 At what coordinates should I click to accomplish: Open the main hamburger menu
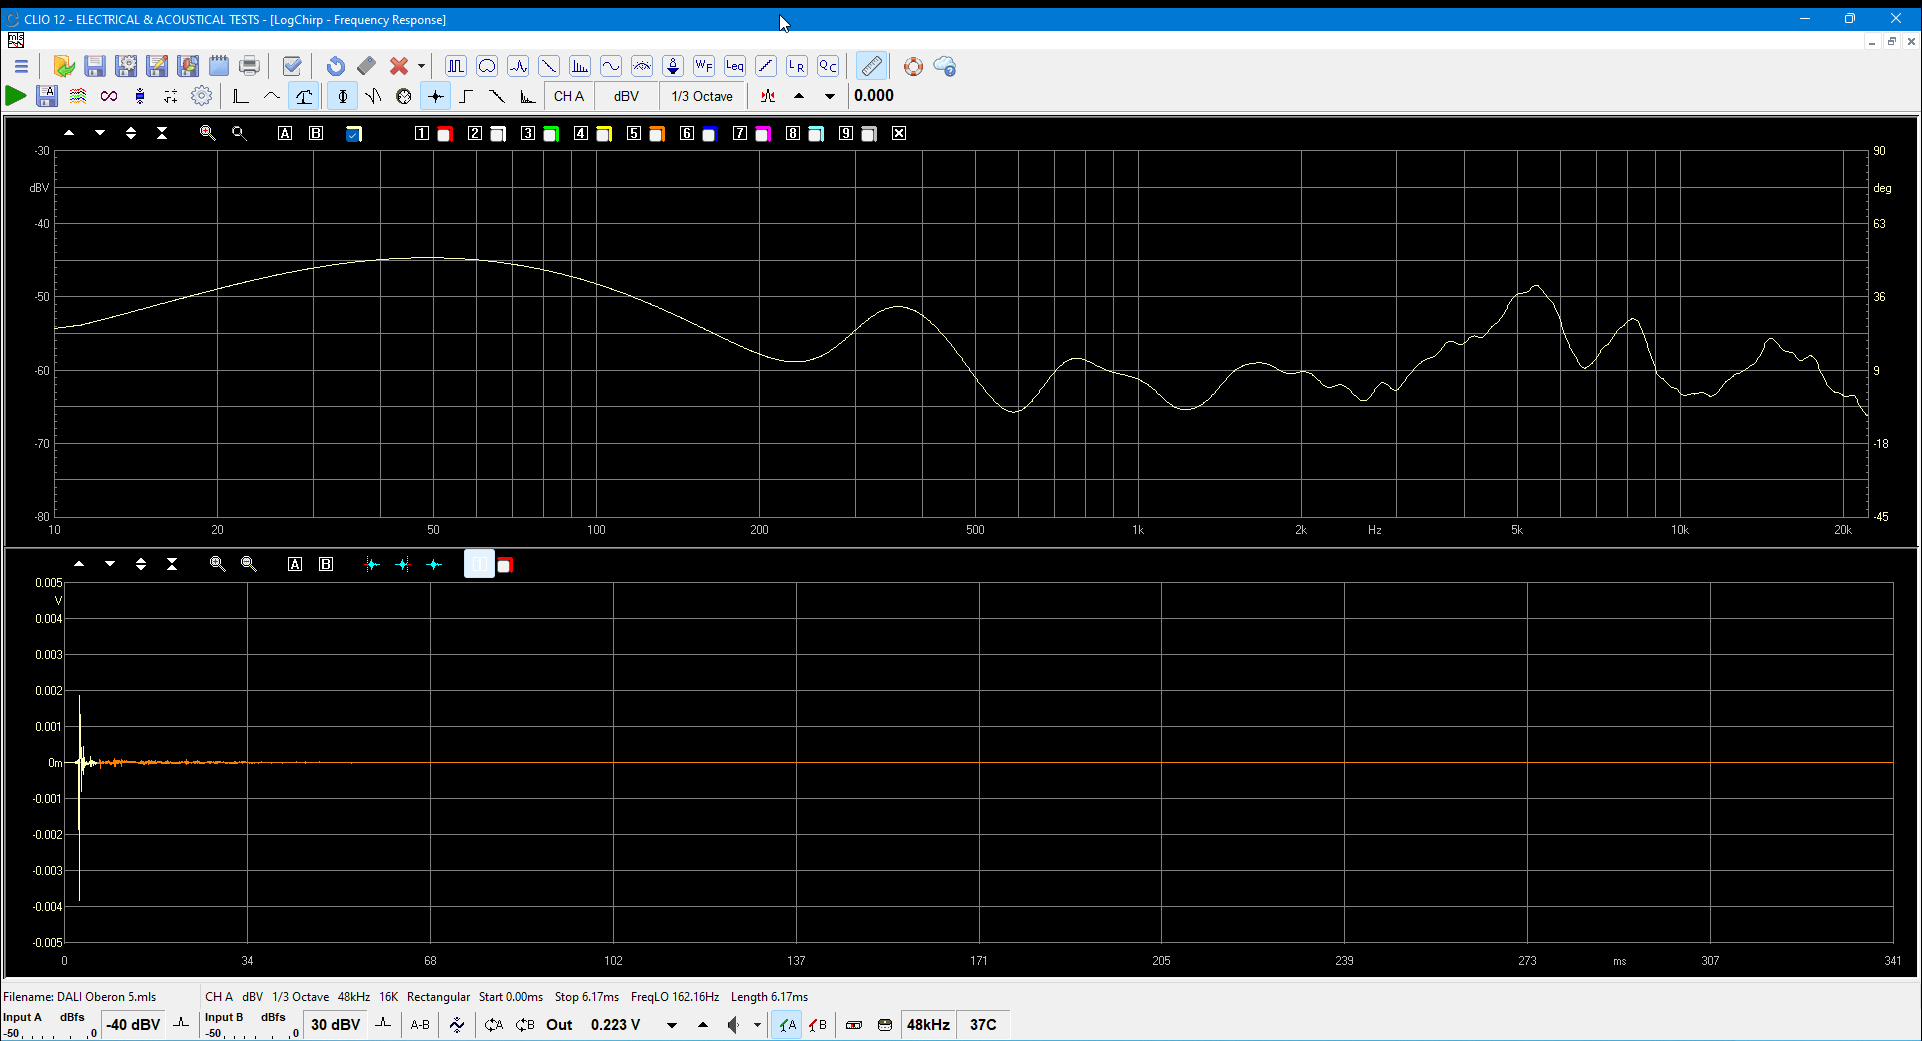click(21, 67)
